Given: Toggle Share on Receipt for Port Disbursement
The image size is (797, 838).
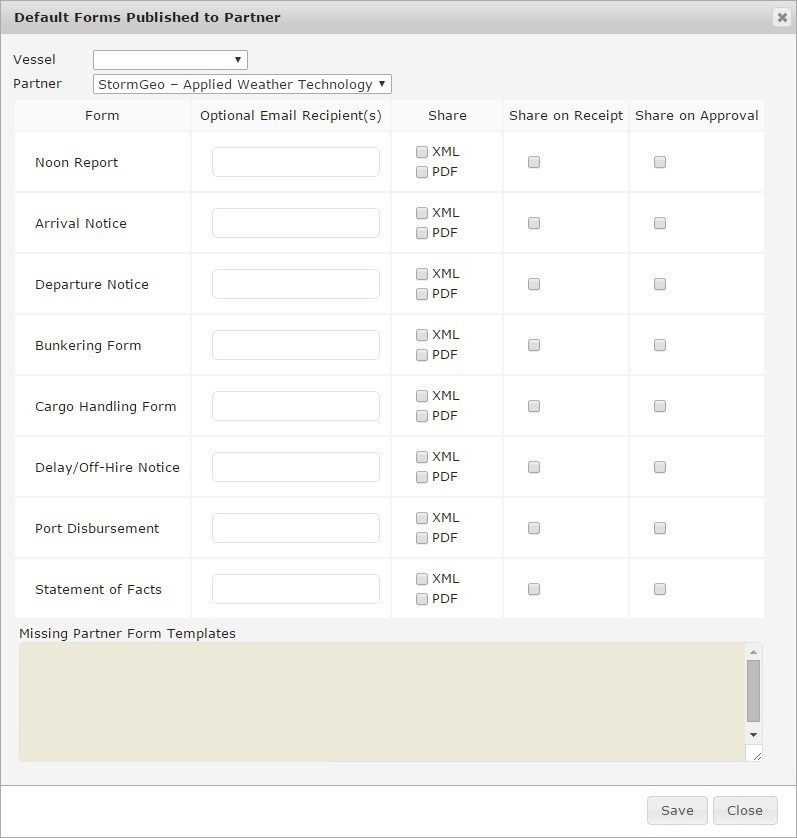Looking at the screenshot, I should [x=534, y=528].
